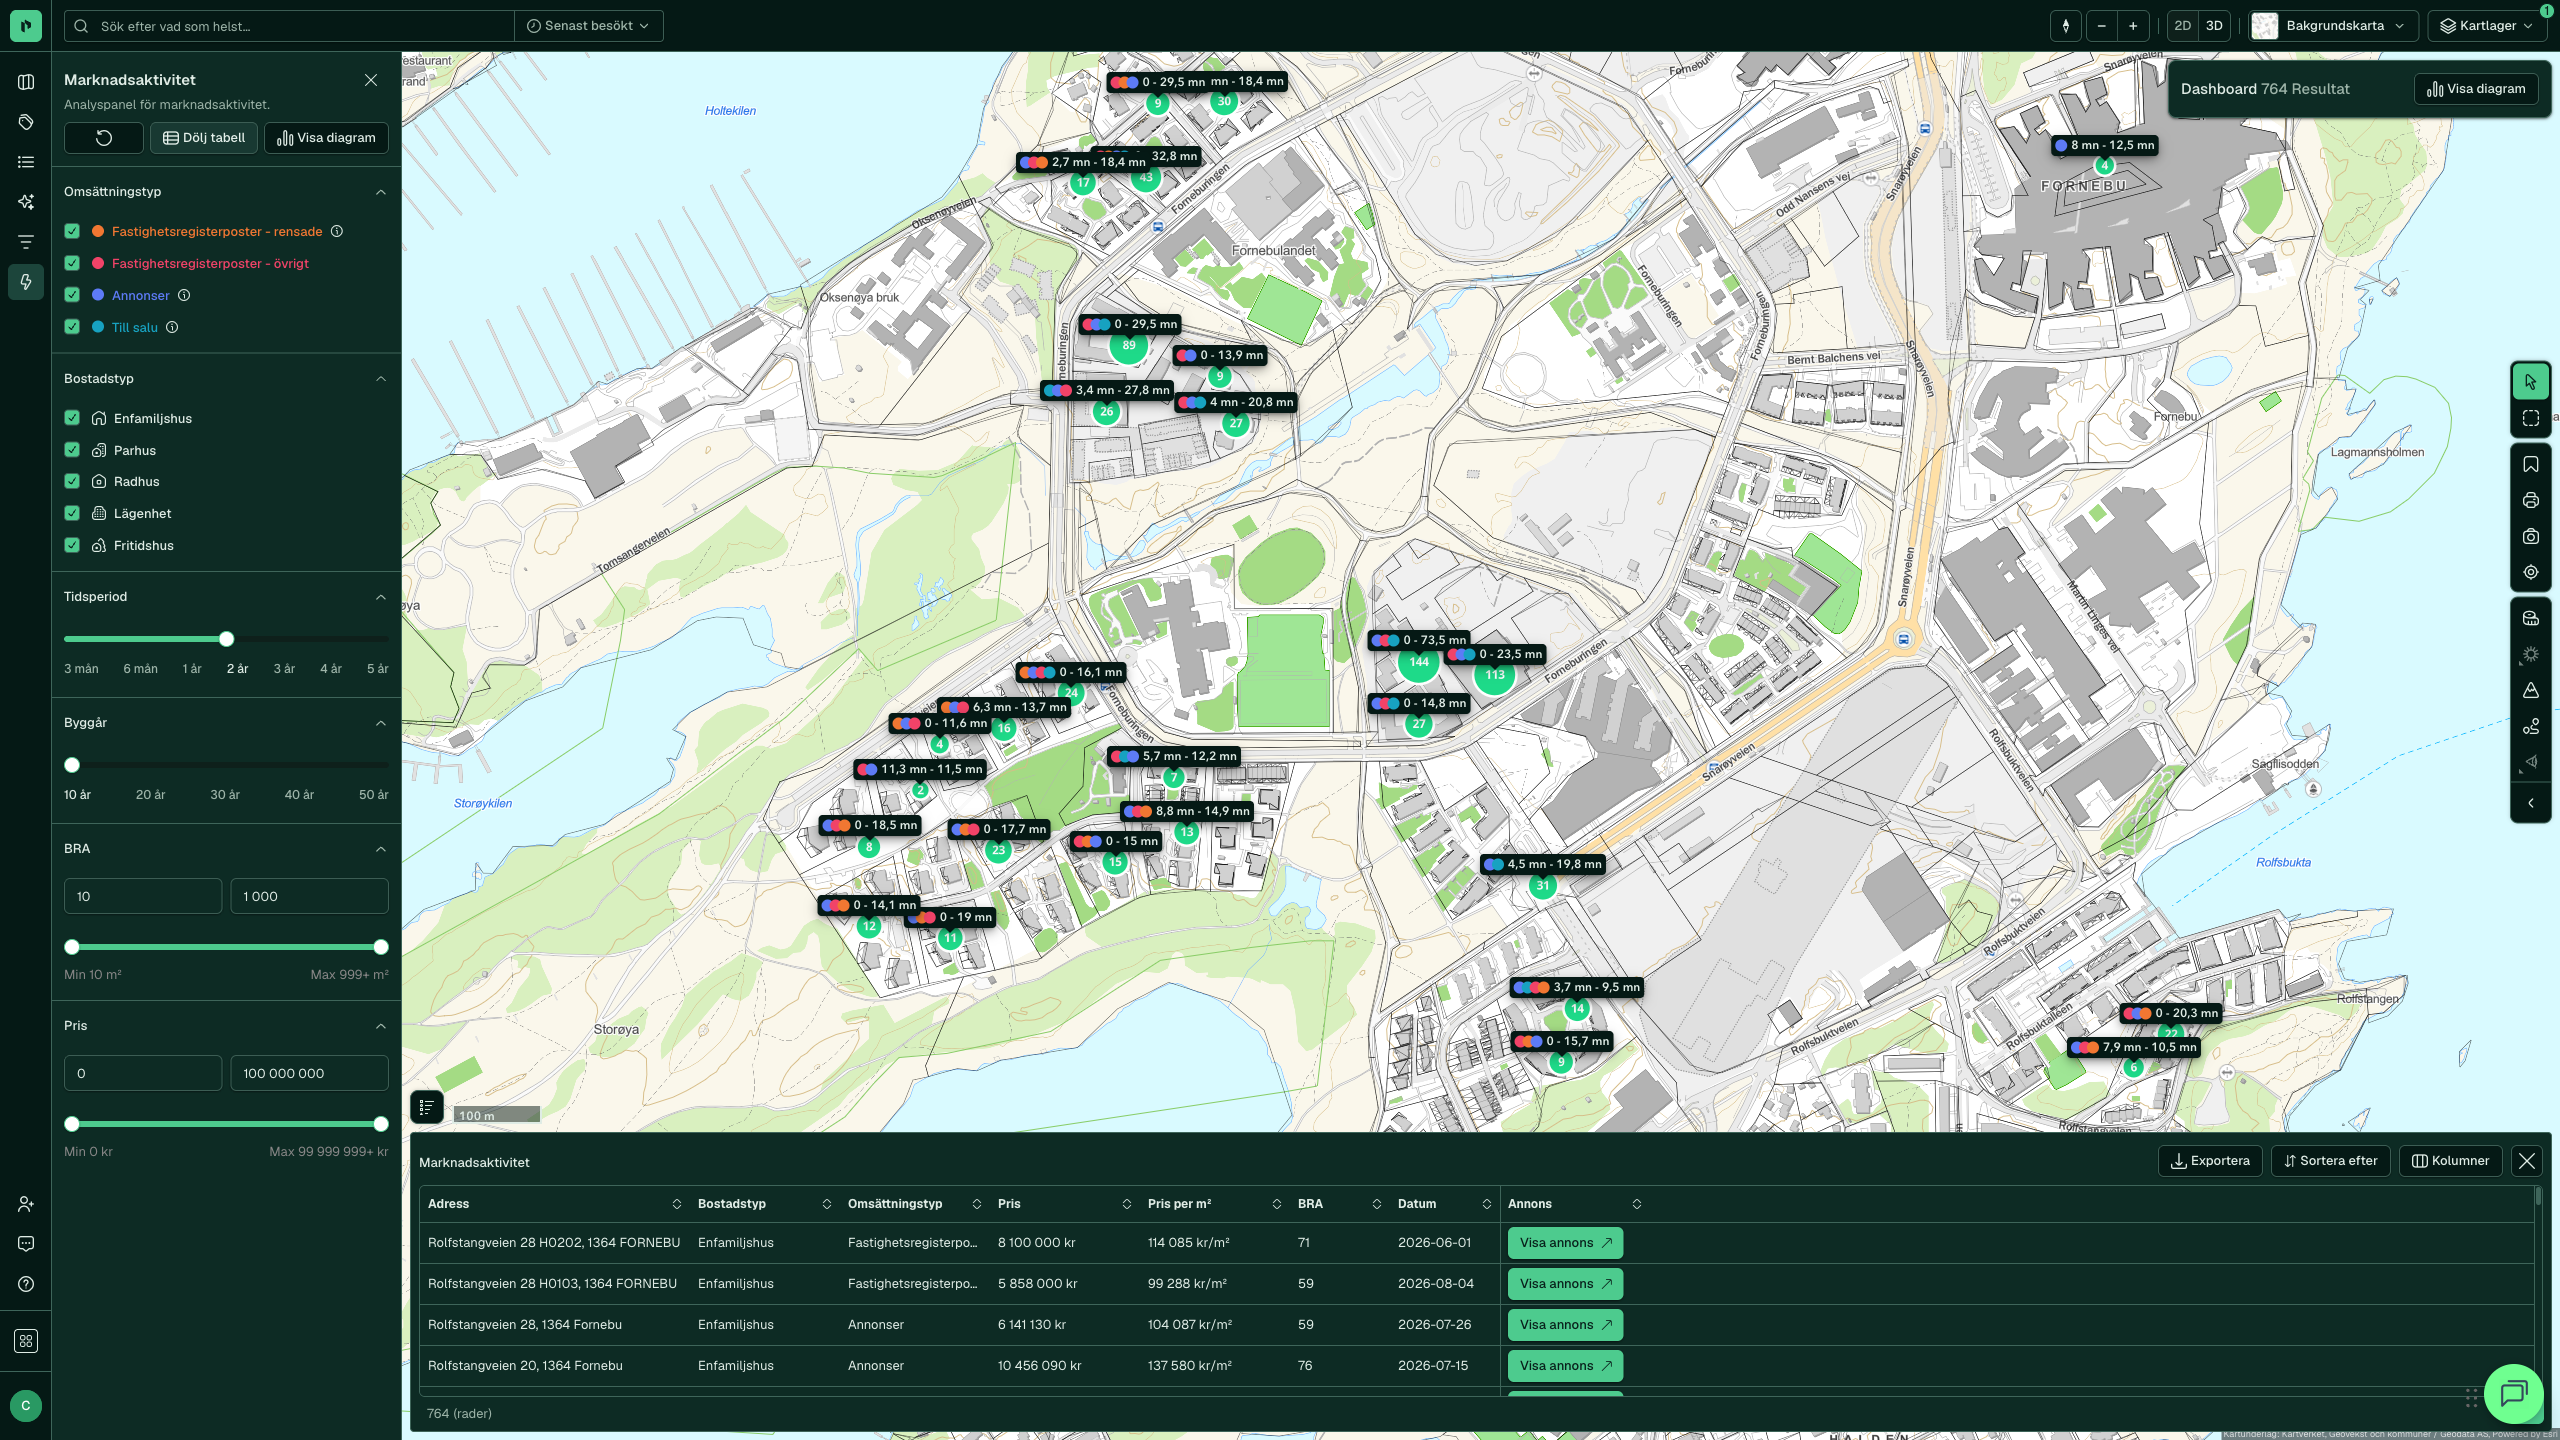This screenshot has width=2560, height=1440.
Task: Toggle the Annonser checkbox
Action: click(72, 295)
